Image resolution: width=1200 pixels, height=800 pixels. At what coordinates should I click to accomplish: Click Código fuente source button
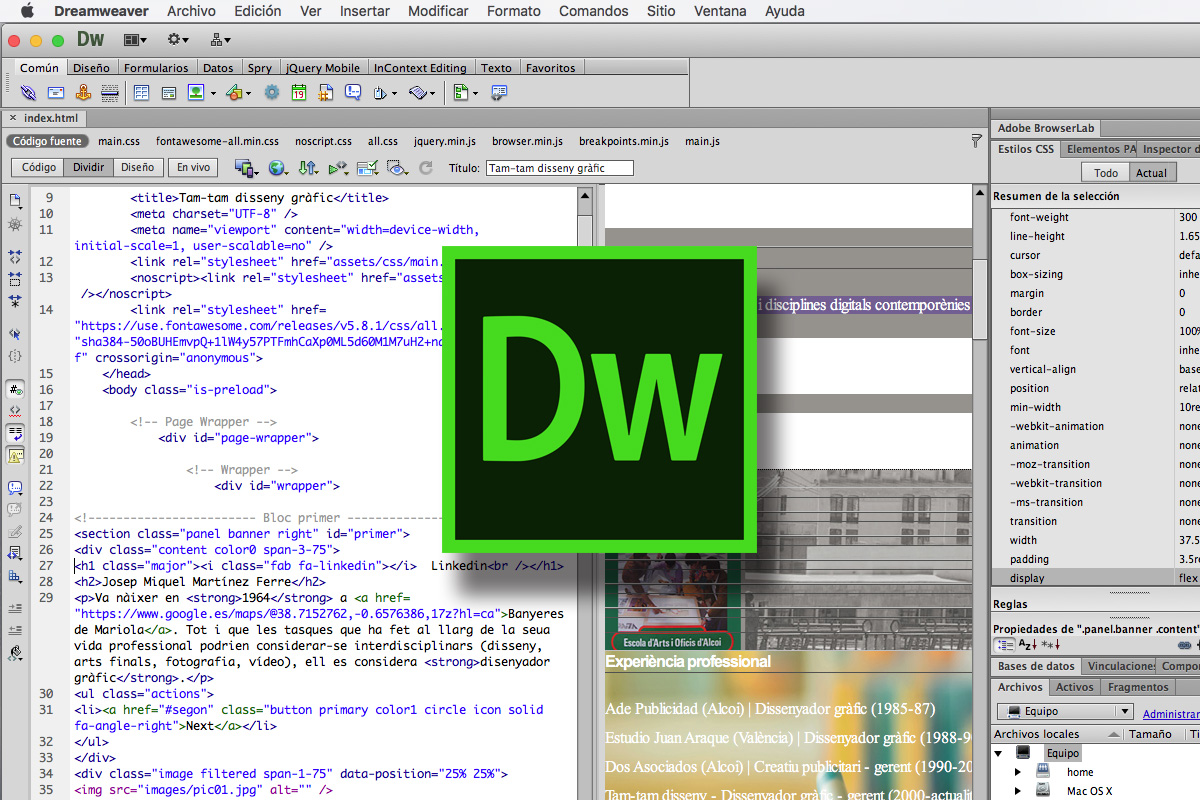point(47,141)
